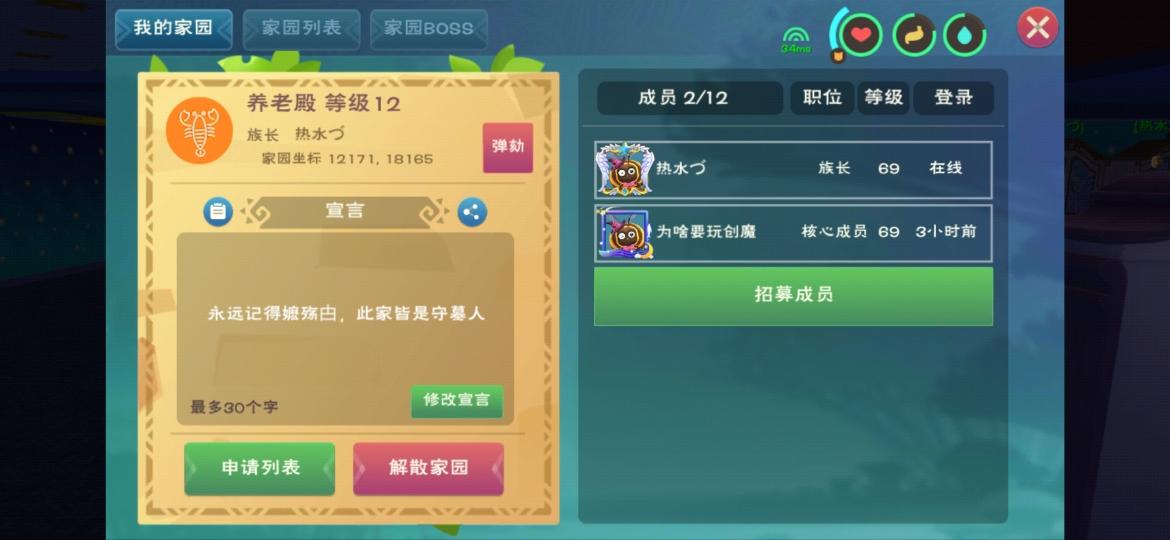The width and height of the screenshot is (1170, 540).
Task: Select the 我的家园 tab
Action: point(173,29)
